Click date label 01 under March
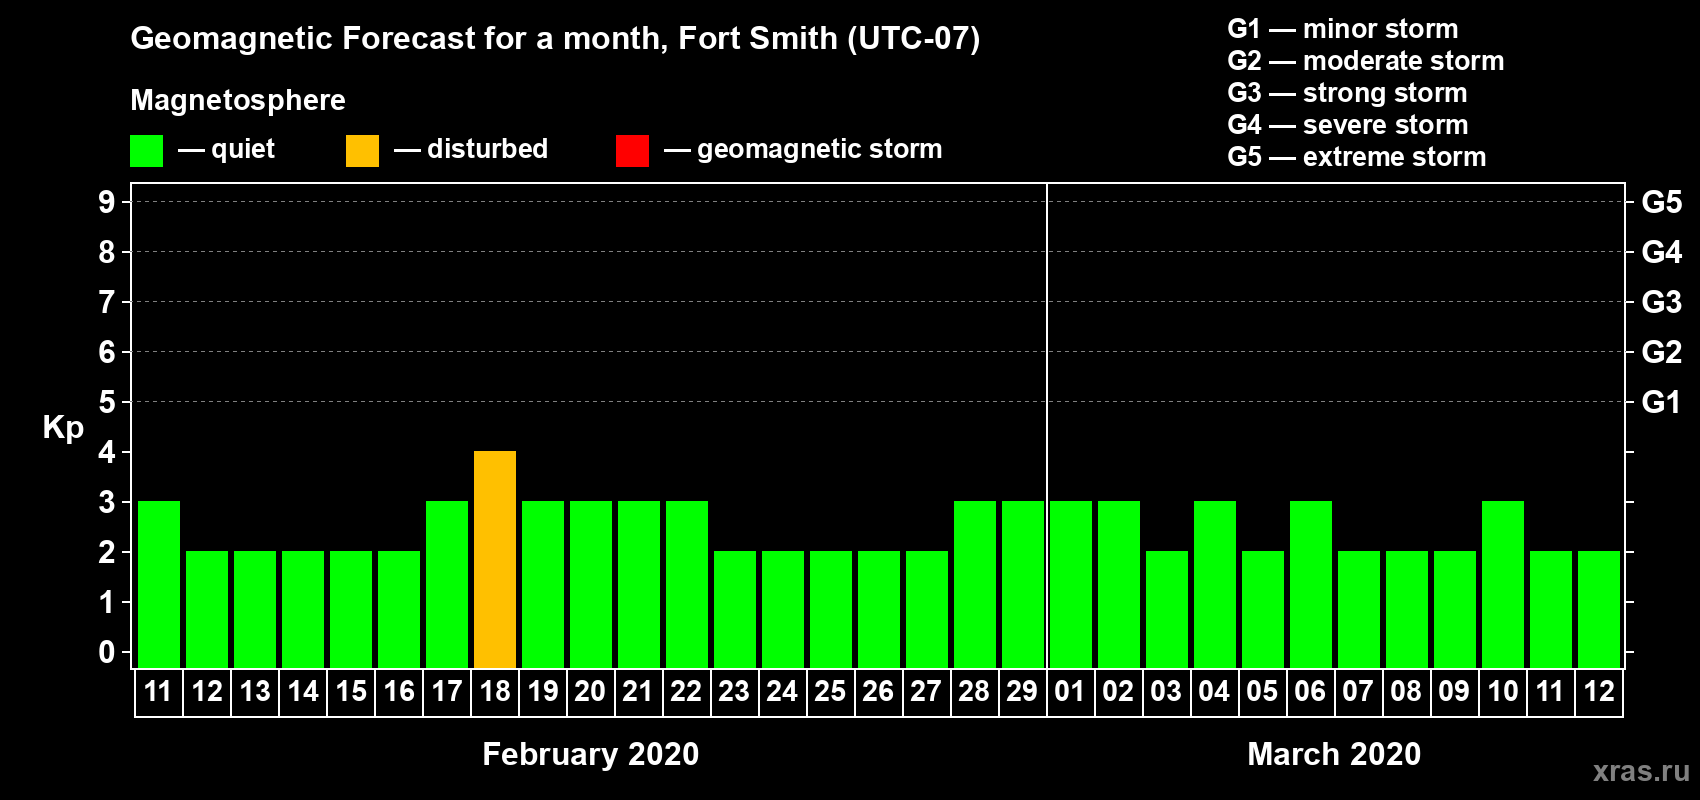This screenshot has height=800, width=1700. click(x=1071, y=692)
